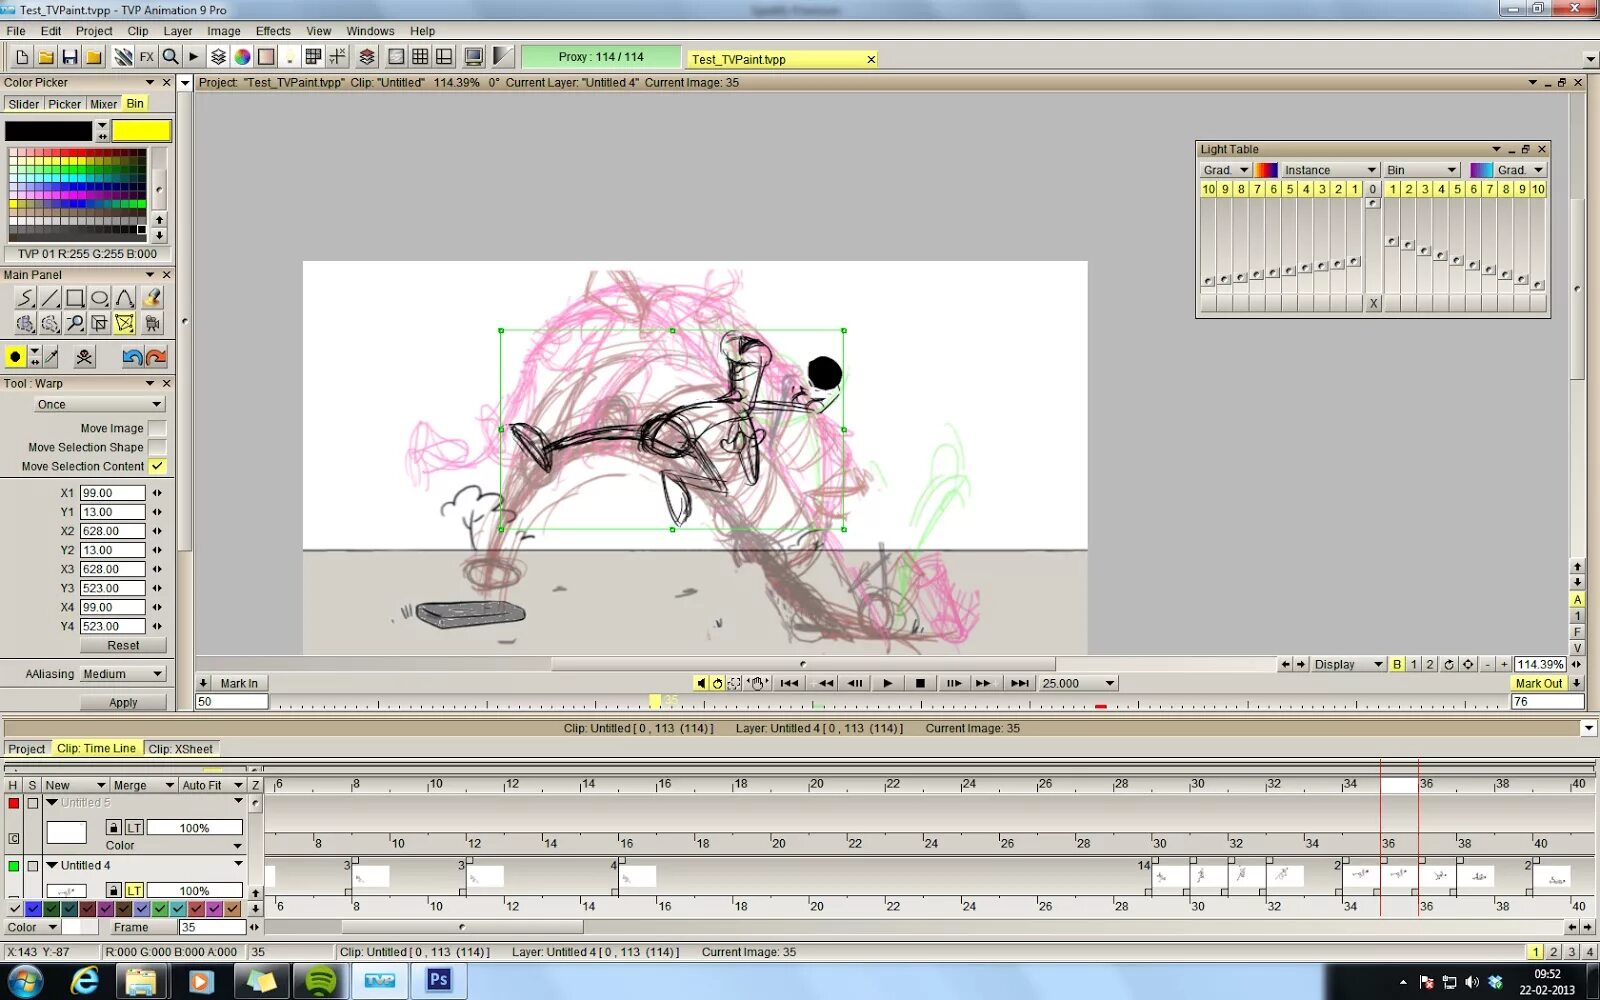The width and height of the screenshot is (1600, 1000).
Task: Redo with the orange arrow icon
Action: coord(156,357)
